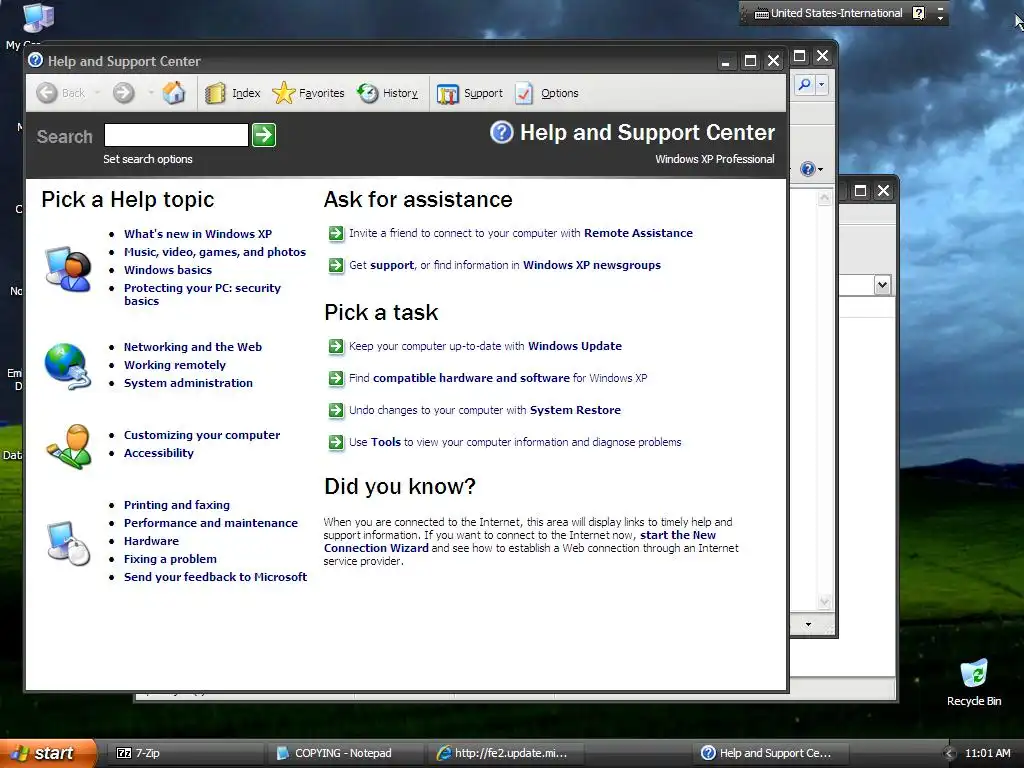1024x768 pixels.
Task: Open Back button history dropdown arrow
Action: pyautogui.click(x=97, y=93)
